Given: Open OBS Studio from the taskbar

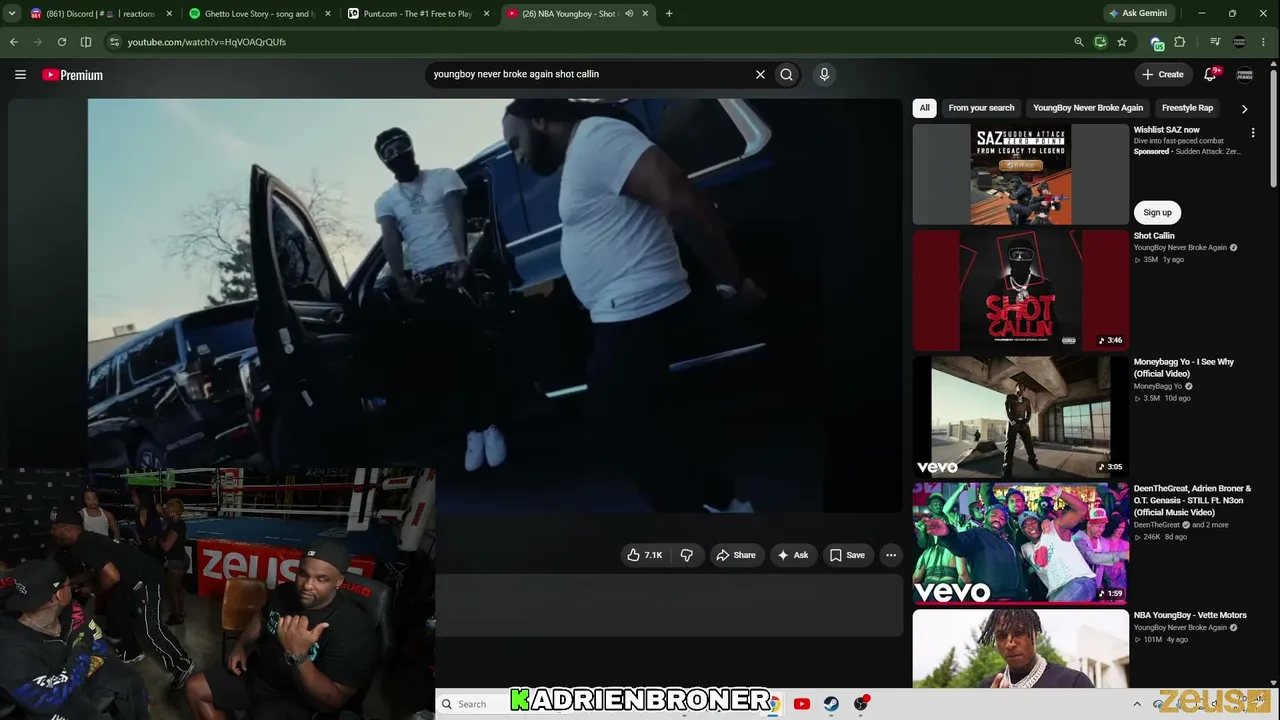Looking at the screenshot, I should 861,704.
